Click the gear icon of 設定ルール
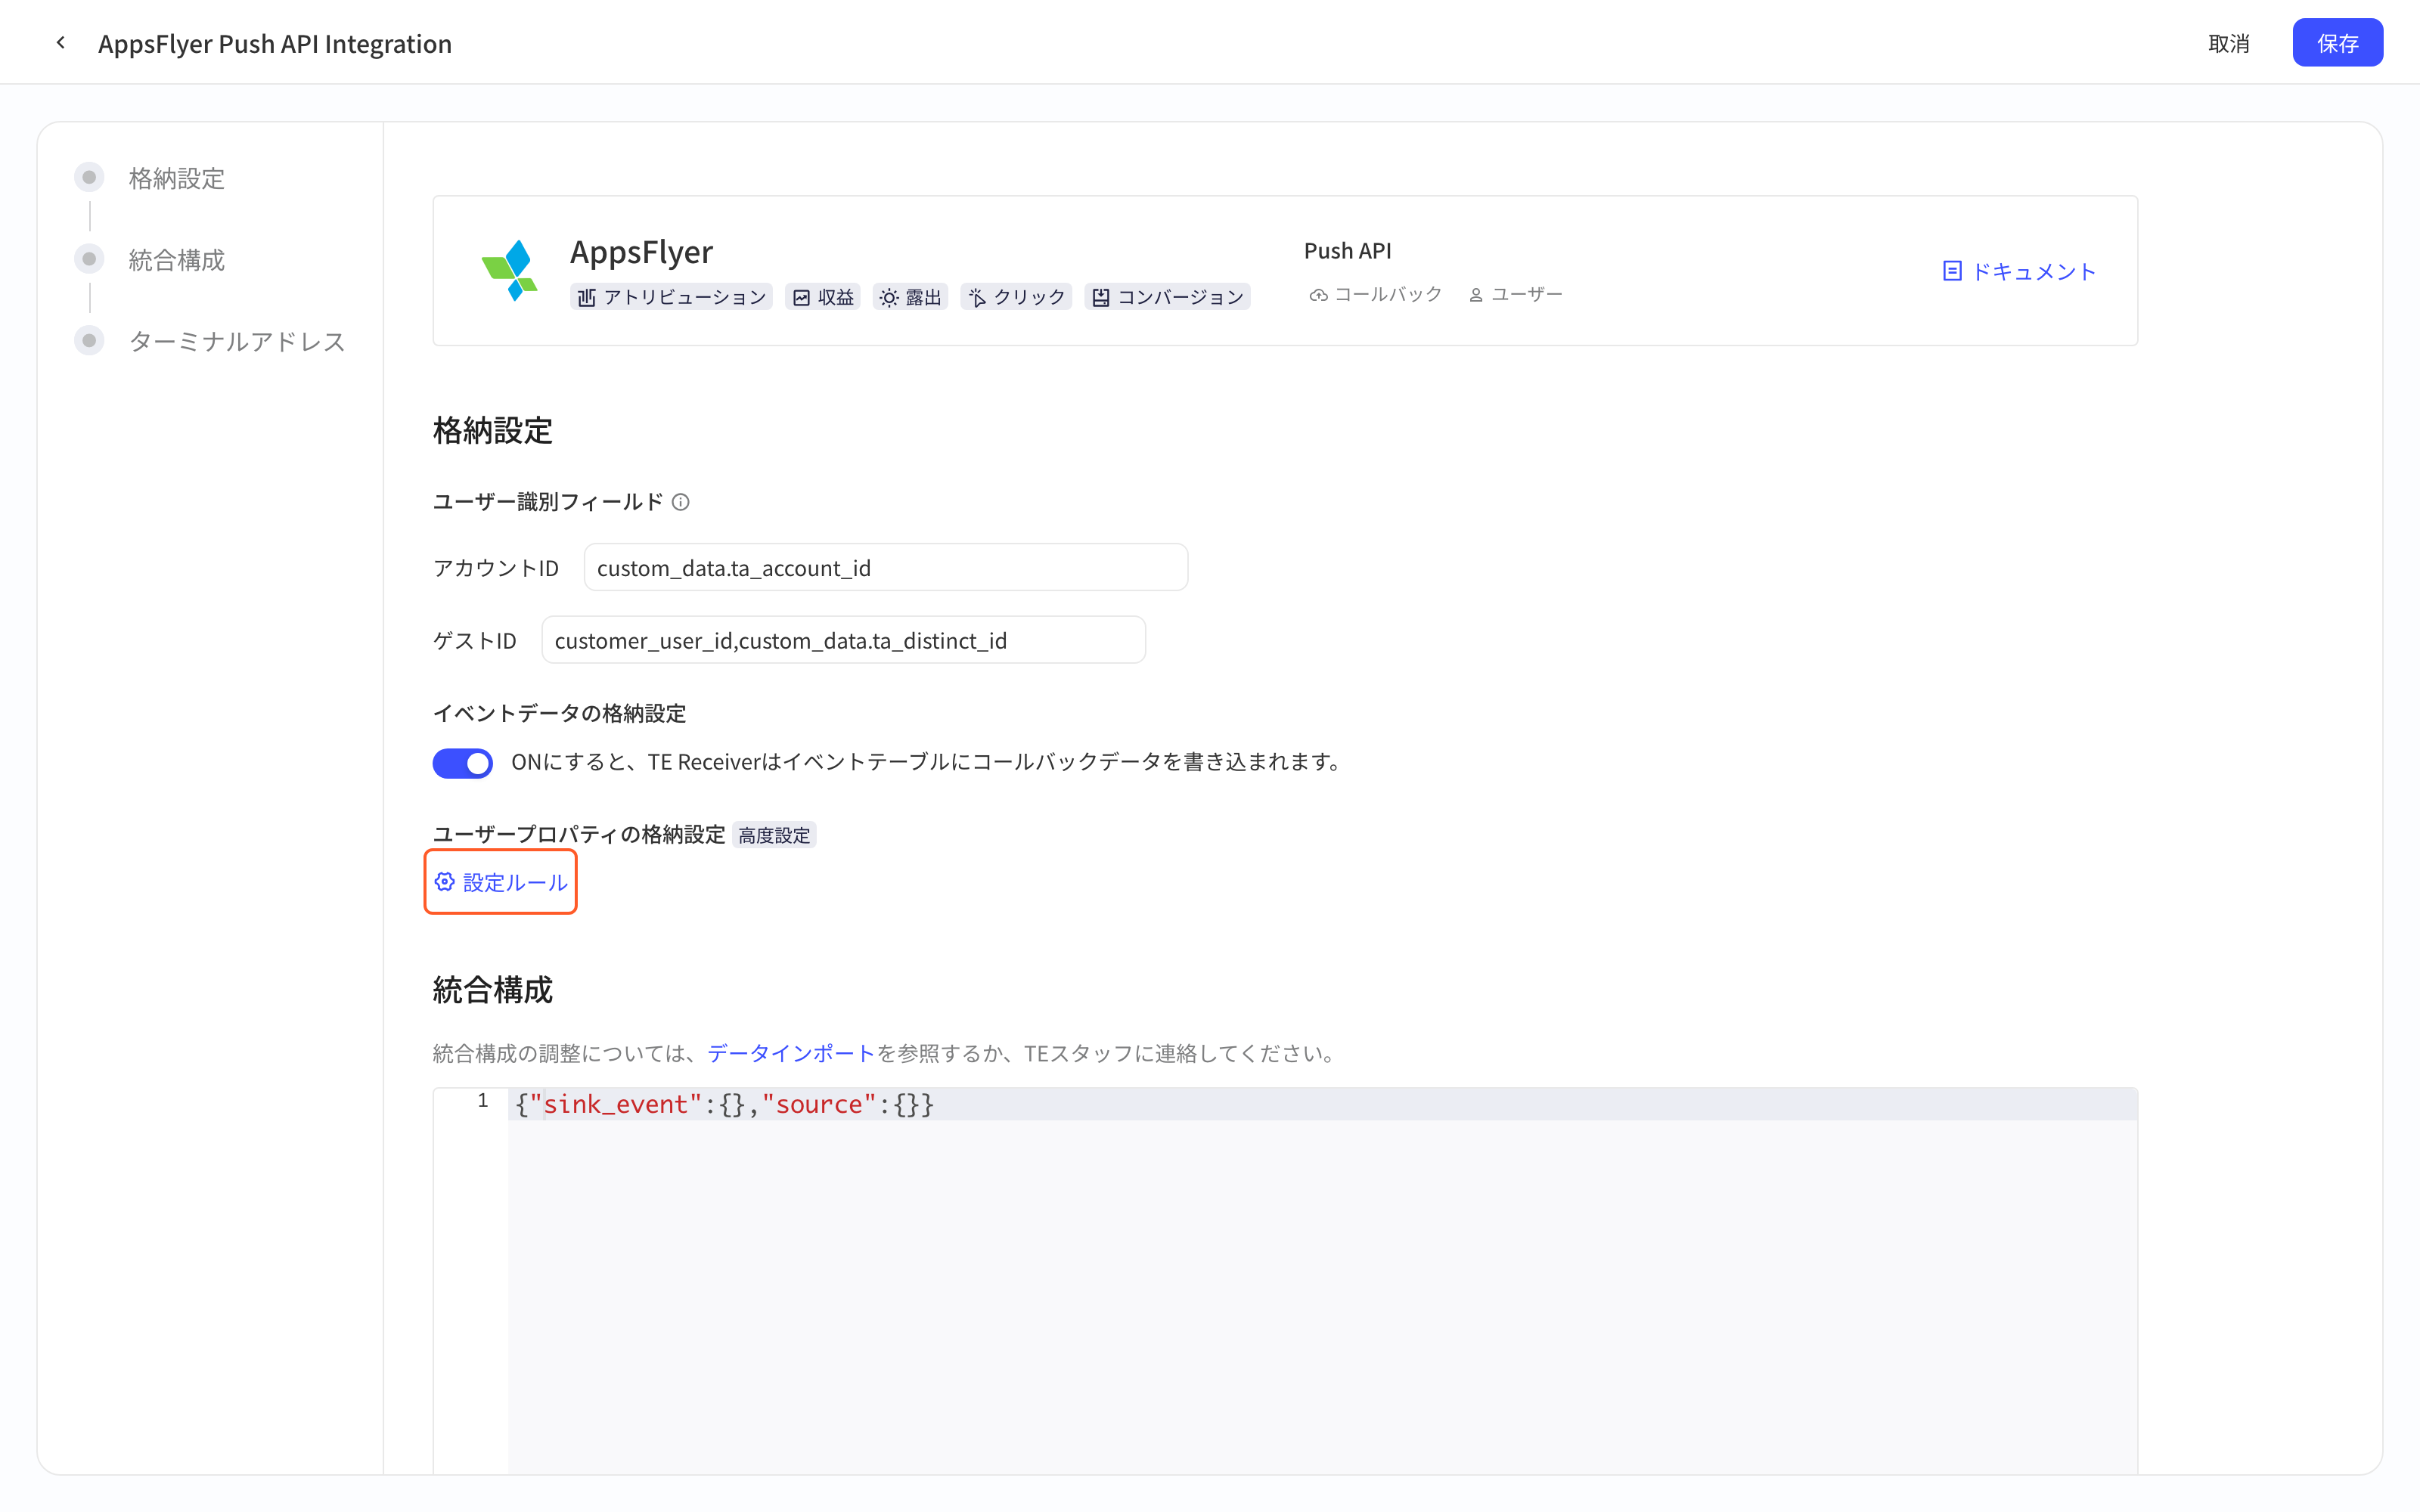The width and height of the screenshot is (2420, 1512). pos(445,882)
